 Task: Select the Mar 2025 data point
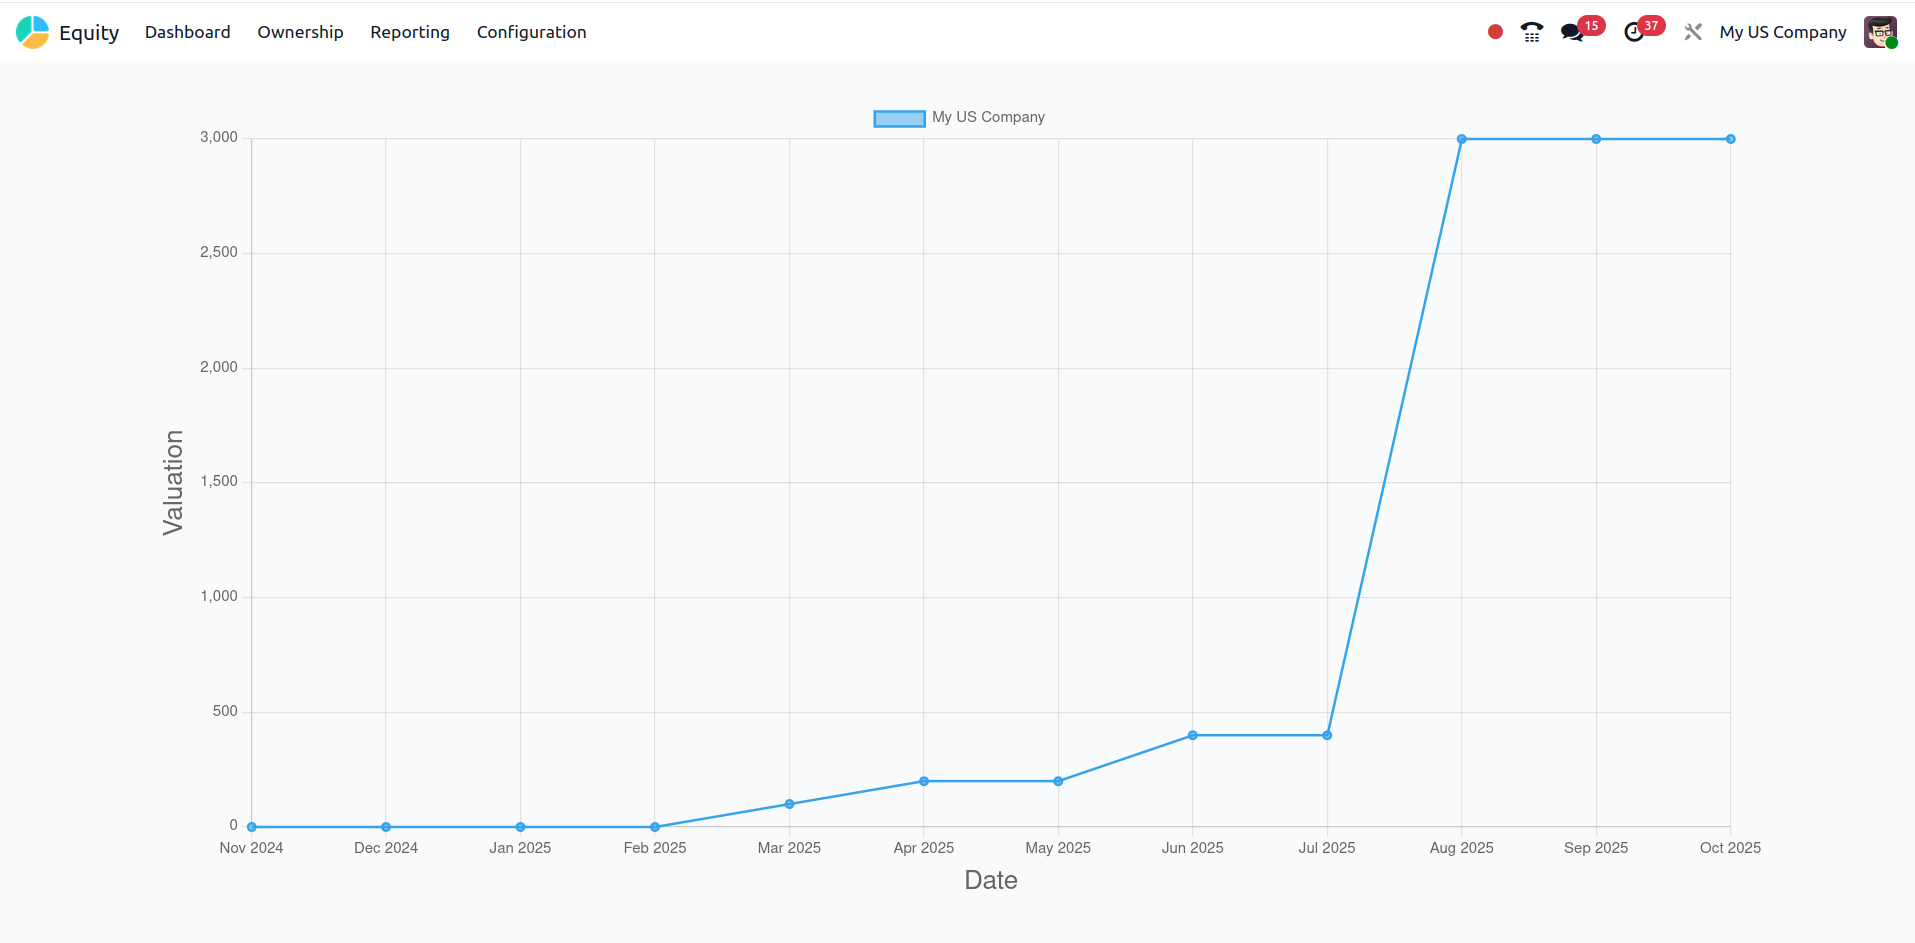coord(789,804)
